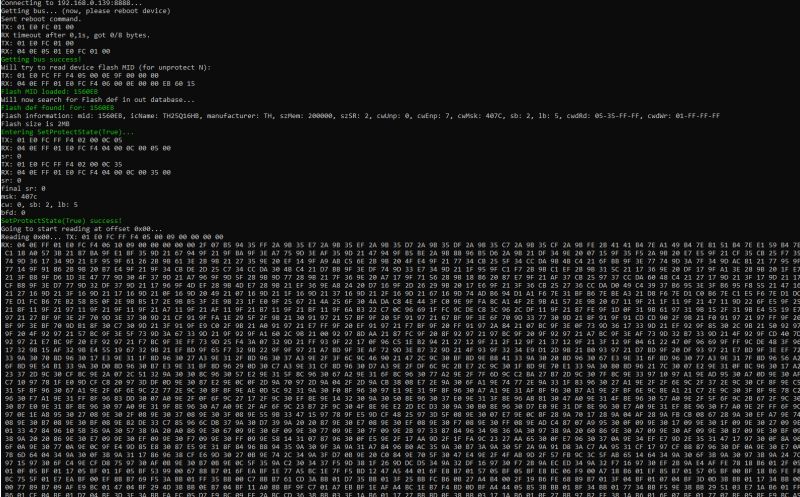Select 'Going to start reading at offset 0x00...'
Image resolution: width=800 pixels, height=497 pixels.
(x=82, y=229)
